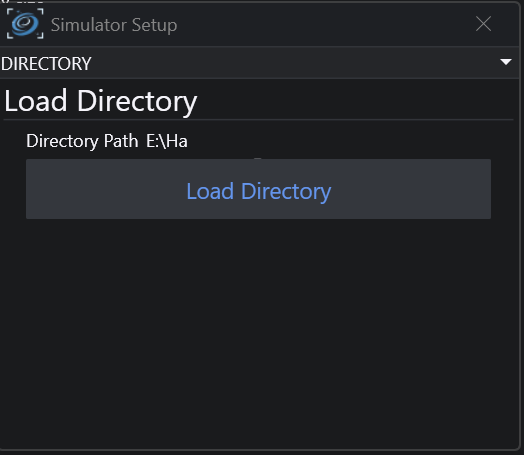Screen dimensions: 524x455
Task: Collapse the DIRECTORY section with the arrow
Action: [506, 62]
